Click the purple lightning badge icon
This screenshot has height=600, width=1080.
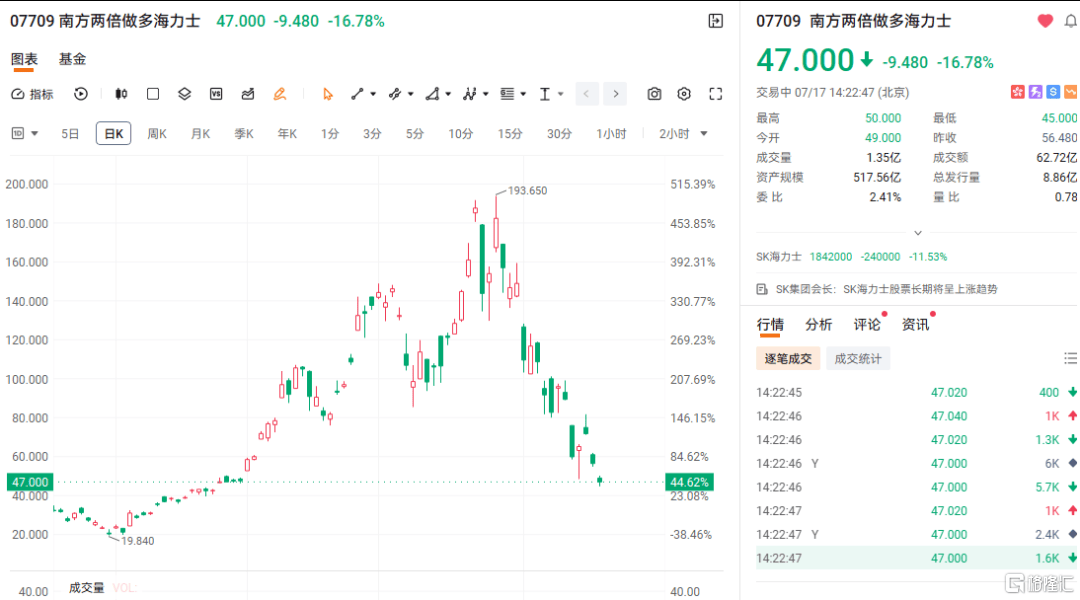coord(1035,92)
